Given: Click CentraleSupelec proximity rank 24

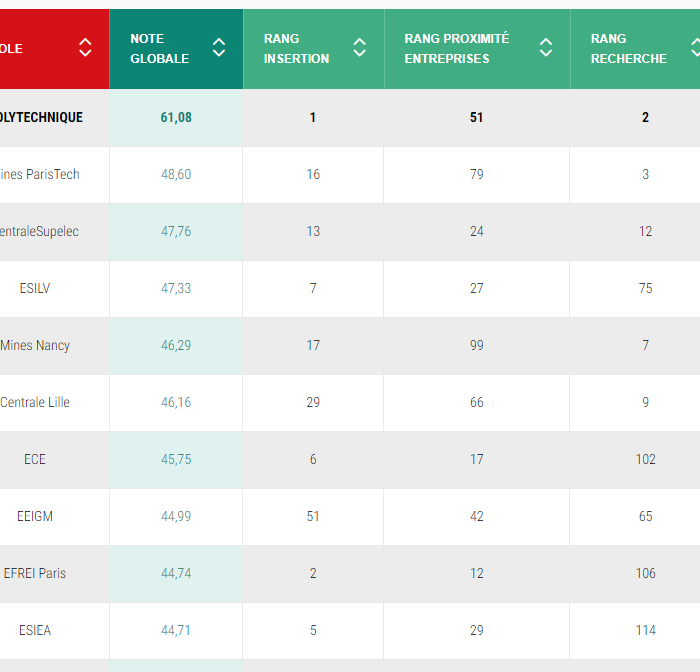Looking at the screenshot, I should [x=476, y=231].
